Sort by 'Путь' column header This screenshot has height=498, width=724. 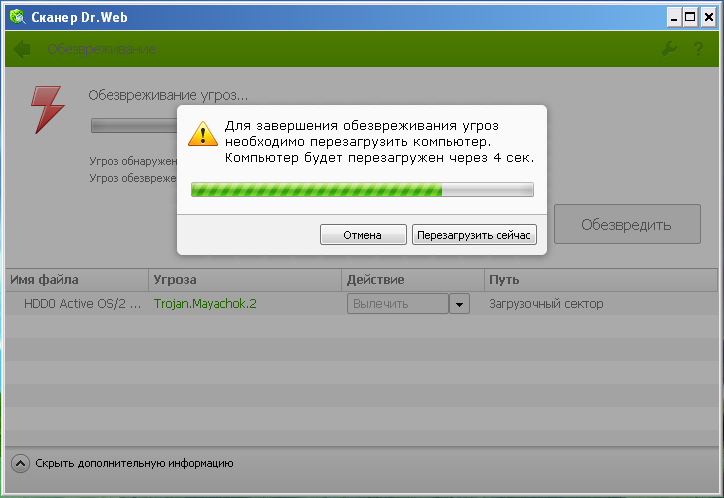601,280
